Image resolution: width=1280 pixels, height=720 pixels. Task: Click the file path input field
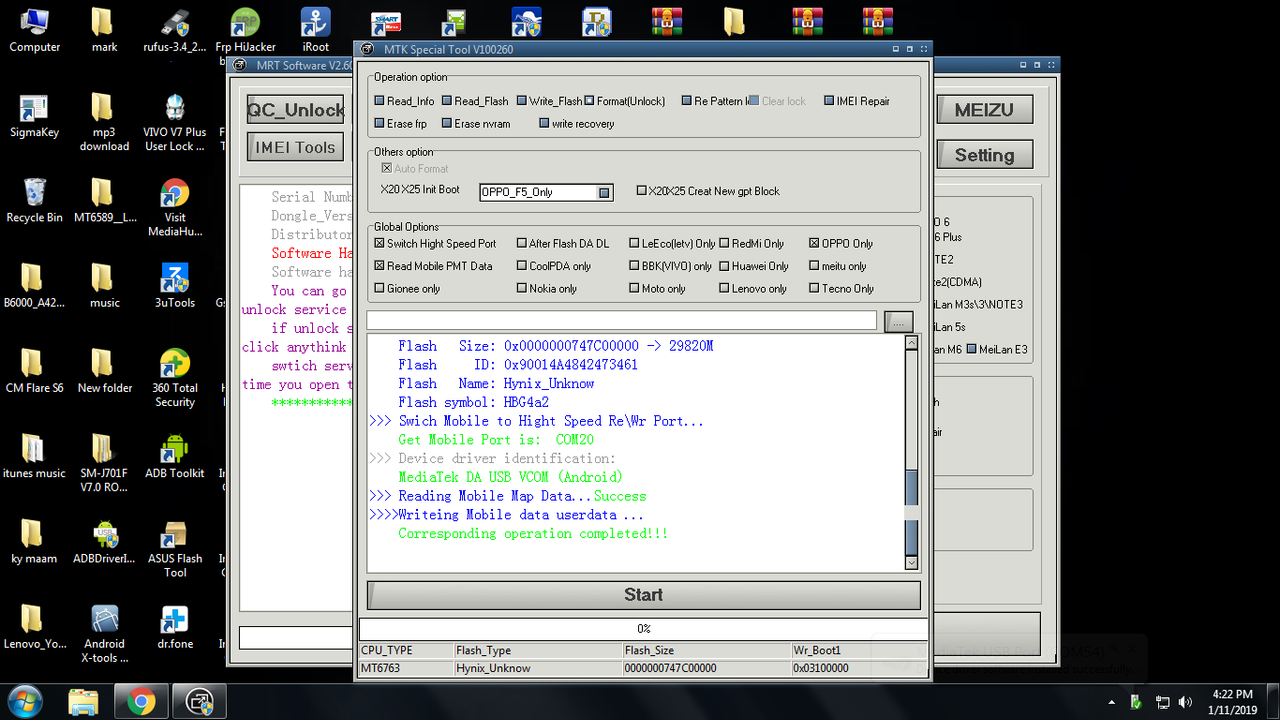point(621,321)
